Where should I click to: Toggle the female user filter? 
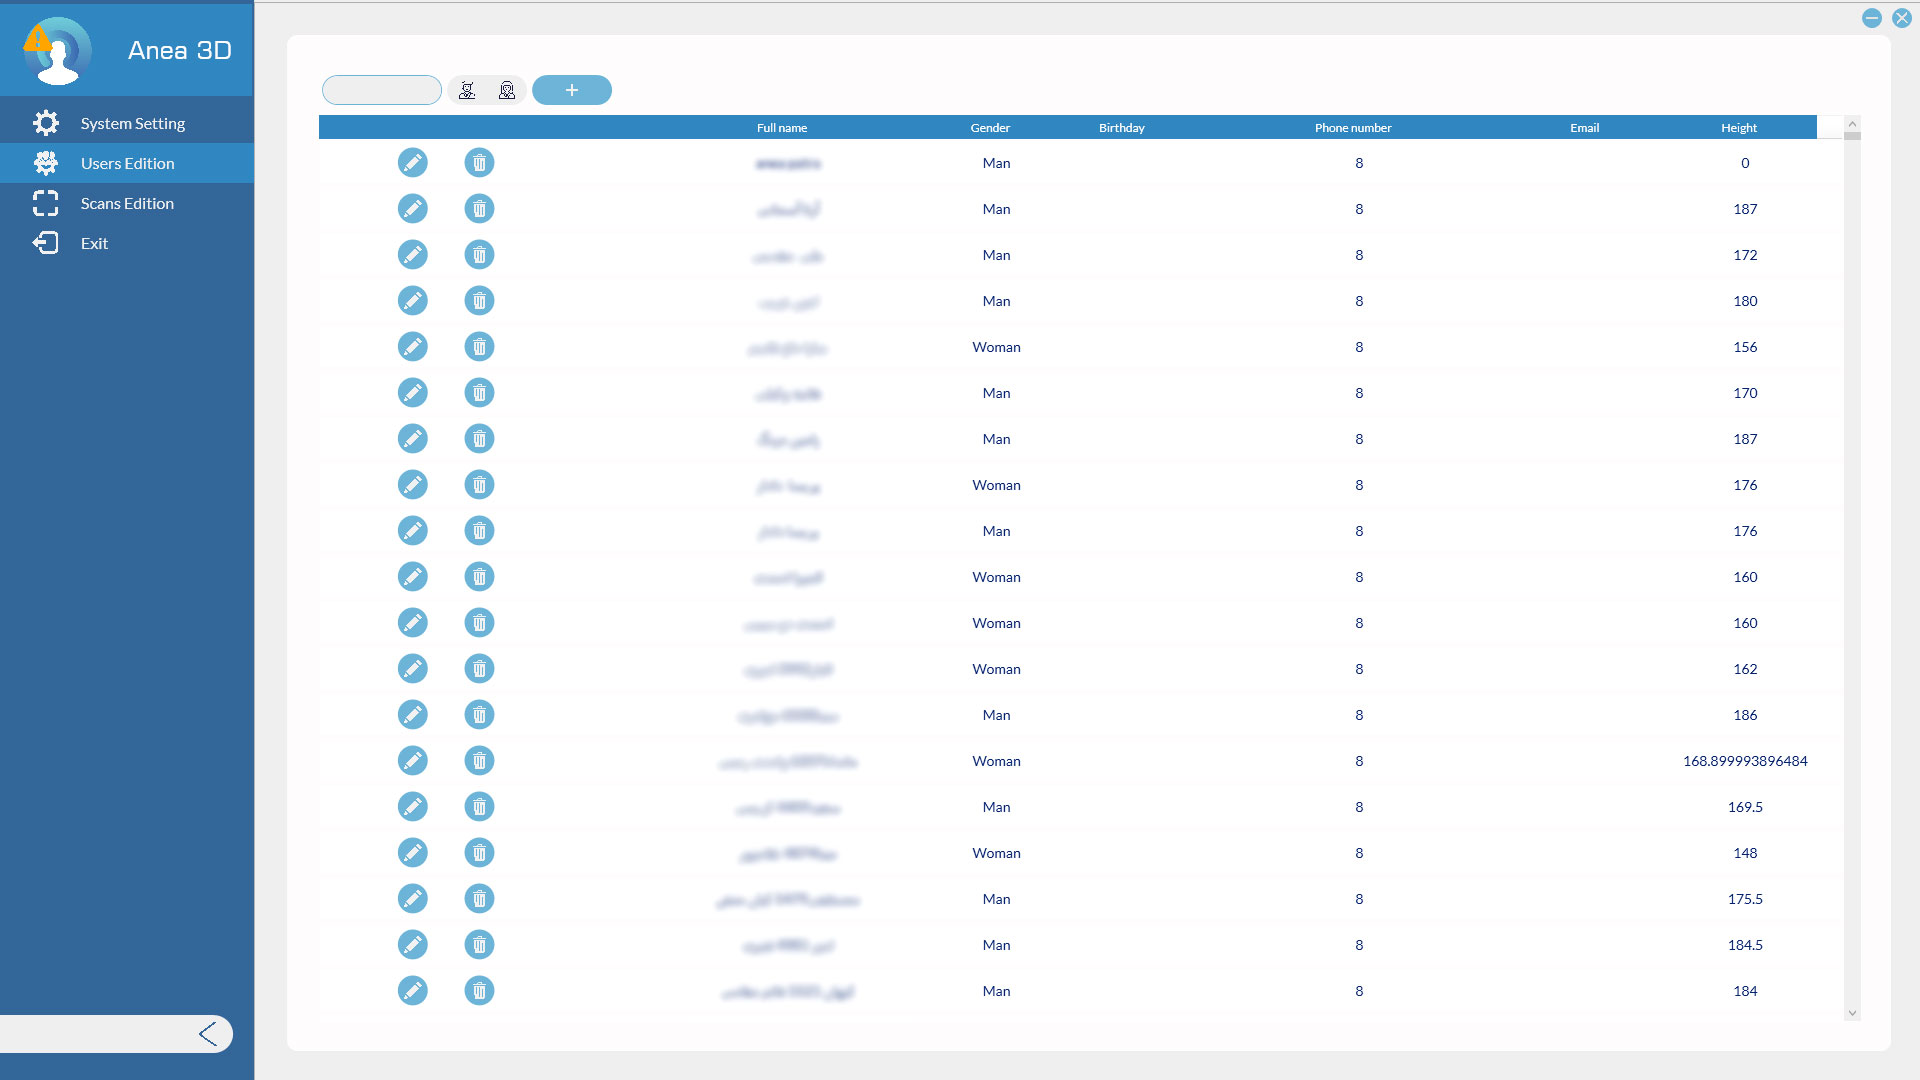coord(507,90)
